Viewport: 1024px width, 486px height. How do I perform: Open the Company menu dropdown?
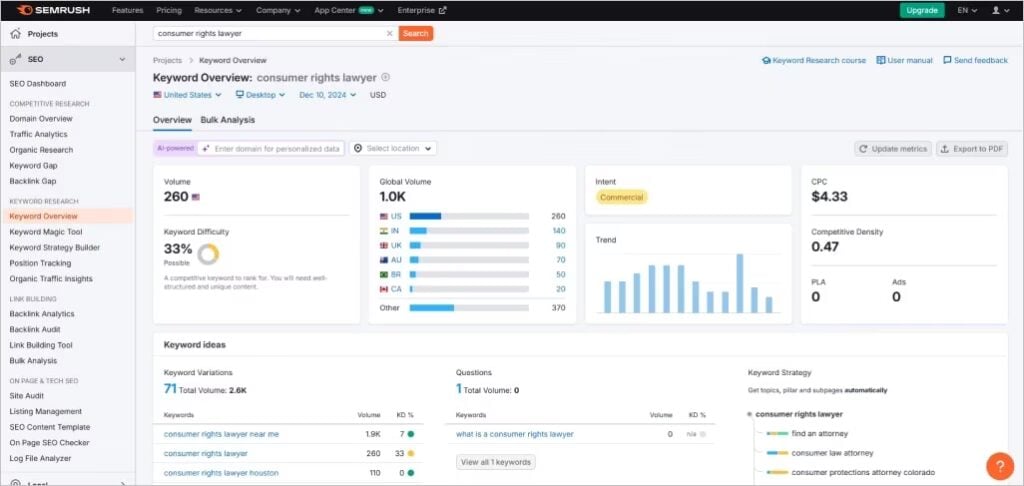[x=278, y=10]
